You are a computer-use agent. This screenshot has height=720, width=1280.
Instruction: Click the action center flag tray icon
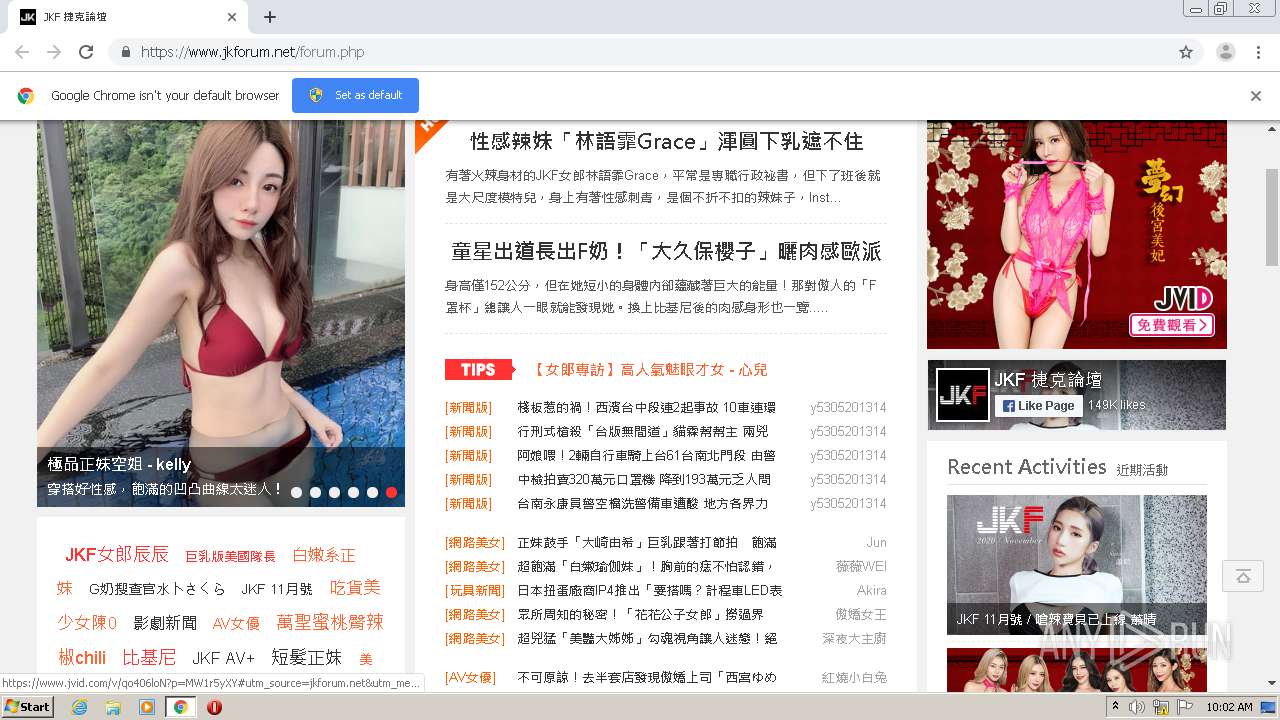pos(1185,707)
